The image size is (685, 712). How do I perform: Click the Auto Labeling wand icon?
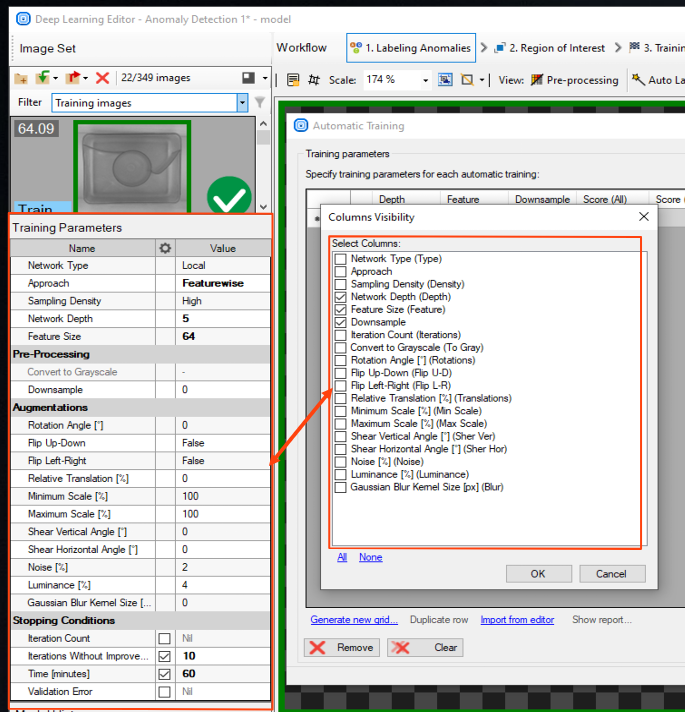(x=638, y=79)
